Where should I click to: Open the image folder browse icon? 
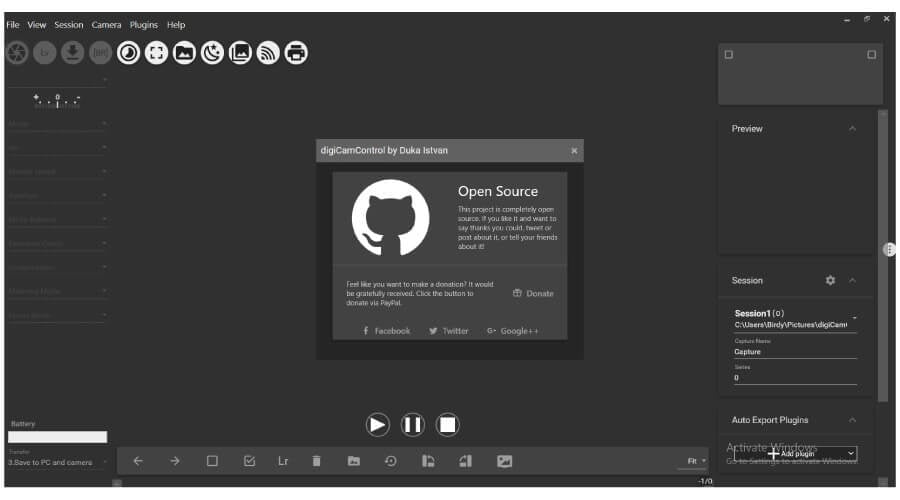click(x=184, y=53)
